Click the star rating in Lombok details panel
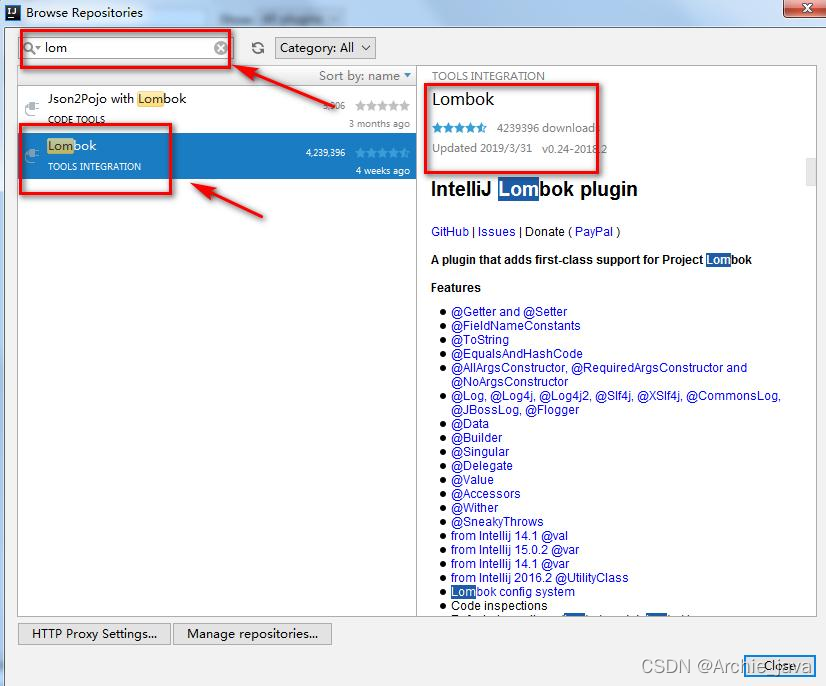This screenshot has width=826, height=686. [459, 128]
